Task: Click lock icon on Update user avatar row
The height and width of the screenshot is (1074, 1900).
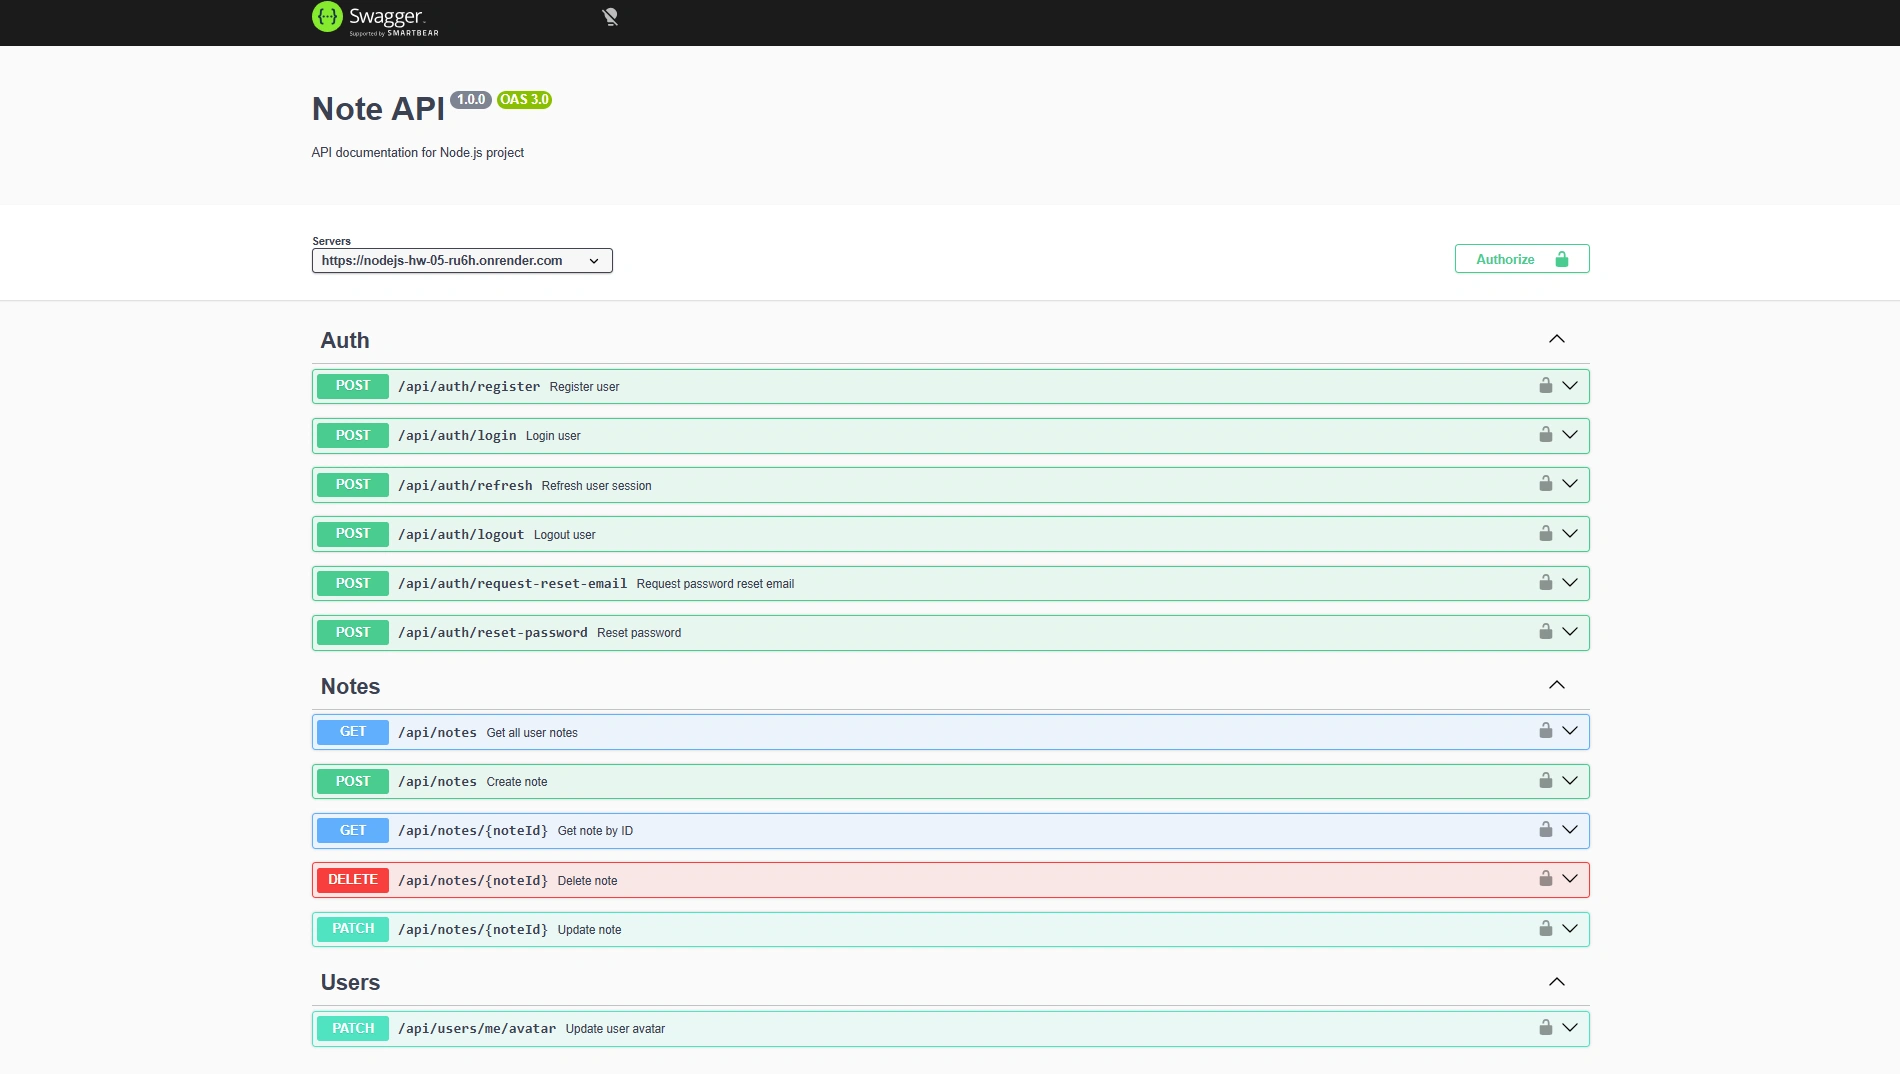Action: 1545,1028
